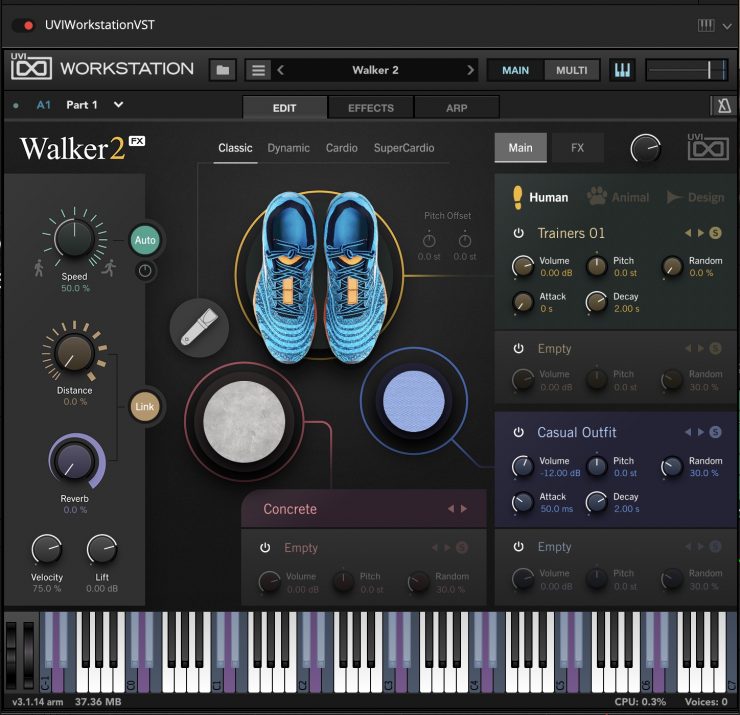Select next Concrete surface with right arrow

tap(463, 509)
